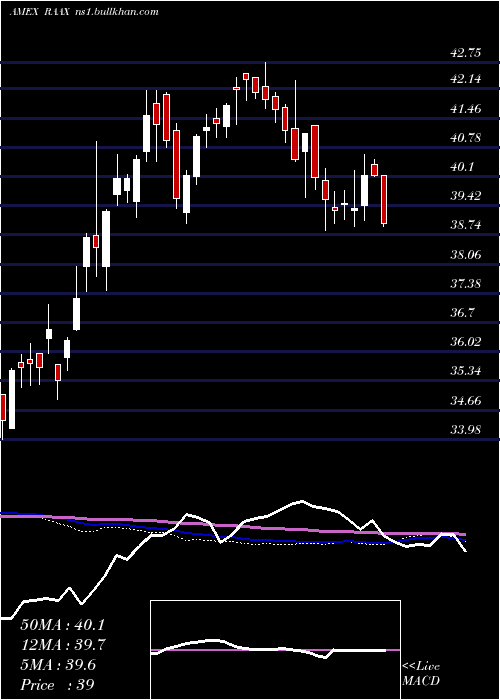Click the 33.98 price axis label
This screenshot has width=500, height=700.
pos(466,430)
